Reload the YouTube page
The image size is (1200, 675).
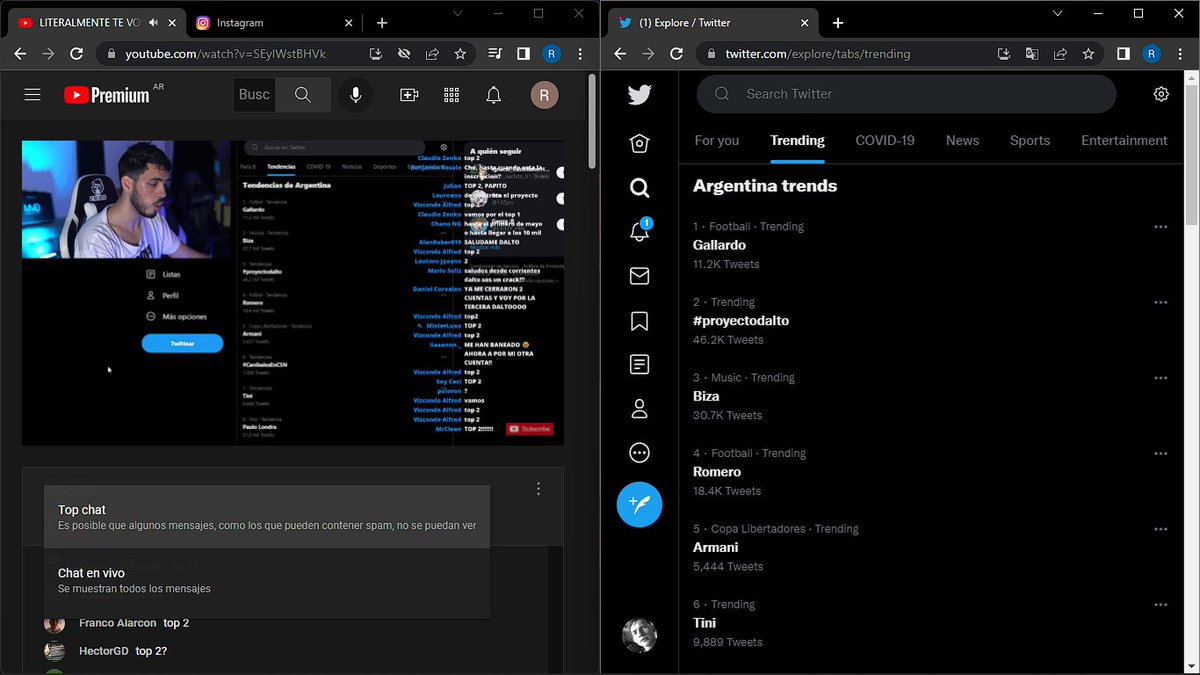click(76, 54)
